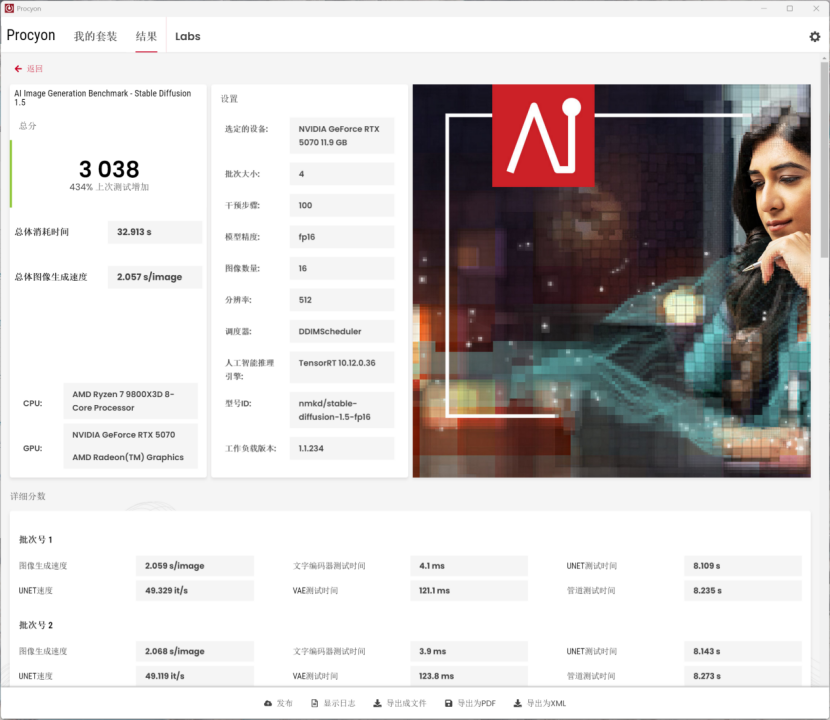Click the vertical scrollbar on the right
Image resolution: width=830 pixels, height=720 pixels.
(824, 160)
